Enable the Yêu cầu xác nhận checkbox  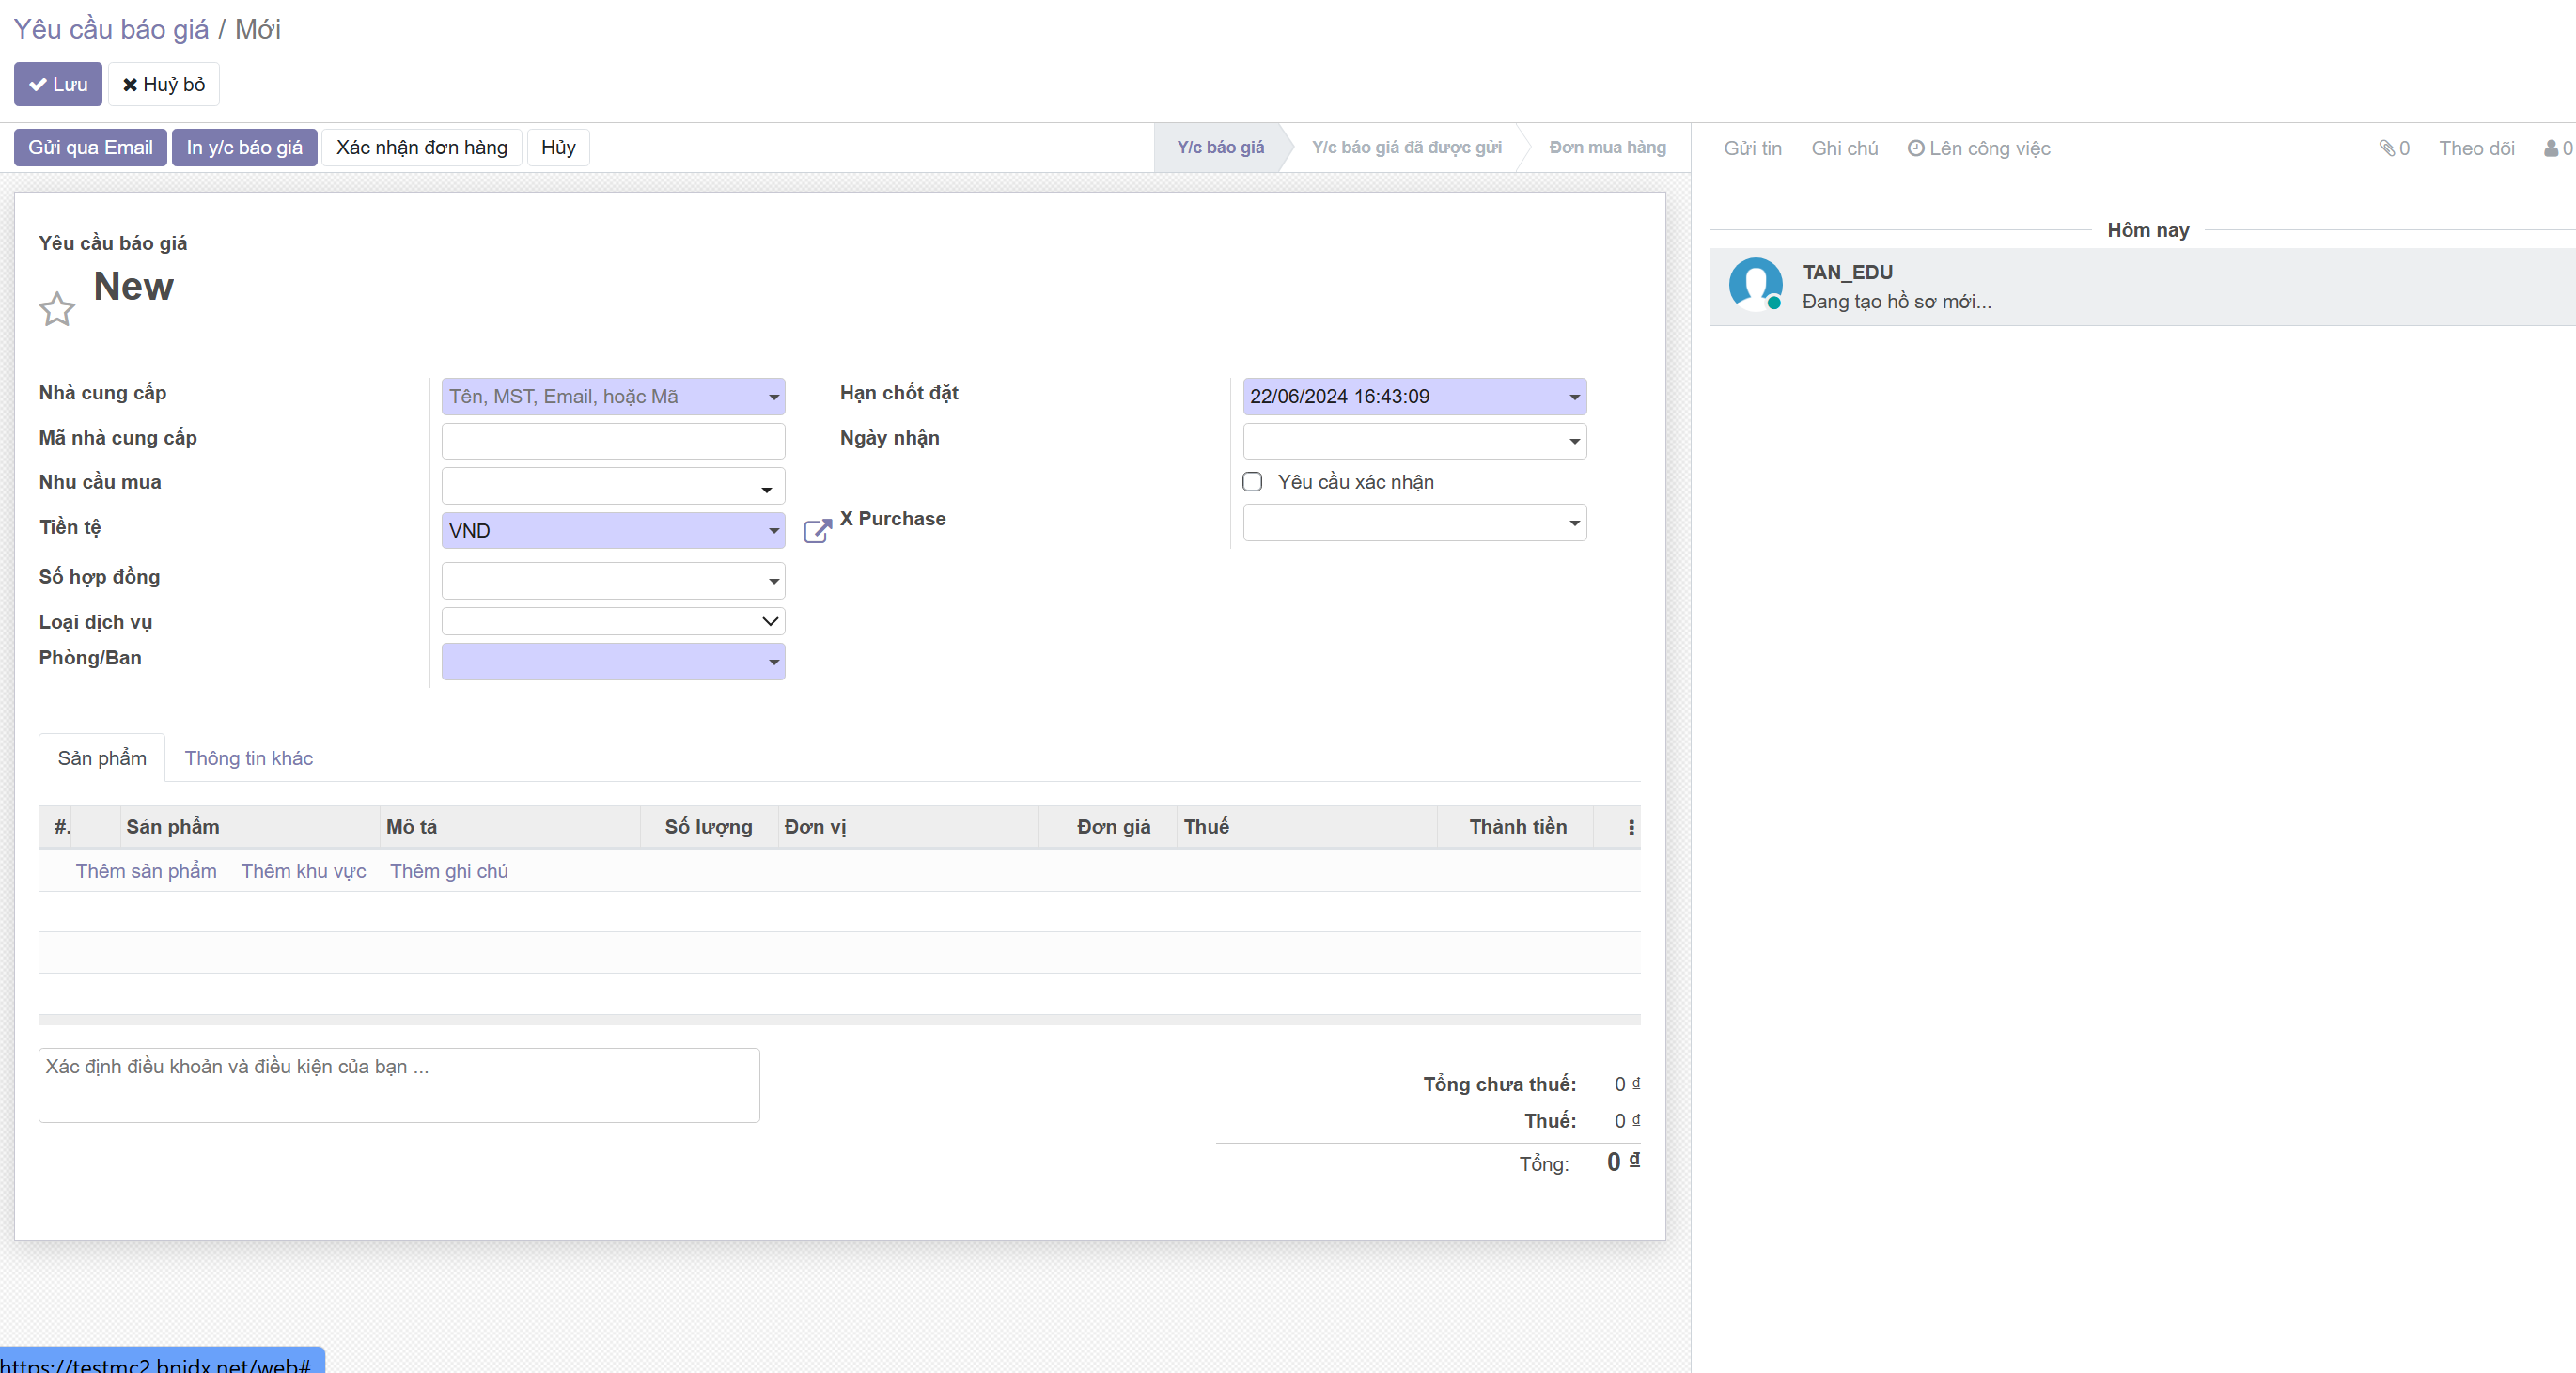click(x=1252, y=482)
